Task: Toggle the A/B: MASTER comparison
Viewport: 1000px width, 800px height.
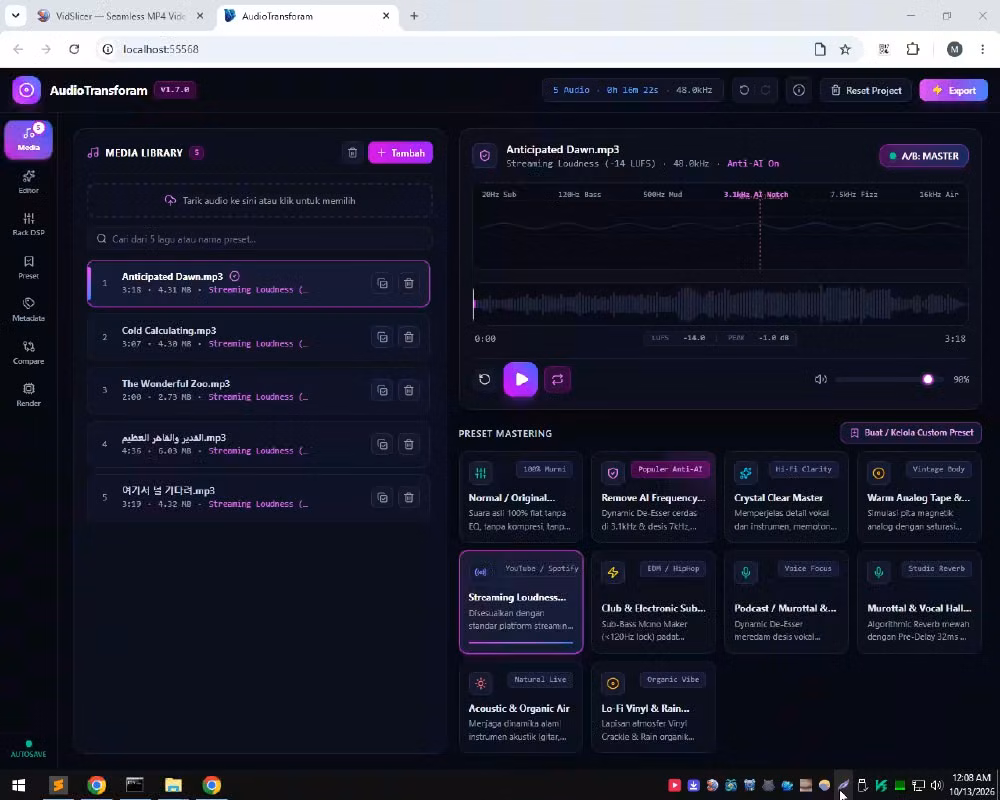Action: [x=924, y=156]
